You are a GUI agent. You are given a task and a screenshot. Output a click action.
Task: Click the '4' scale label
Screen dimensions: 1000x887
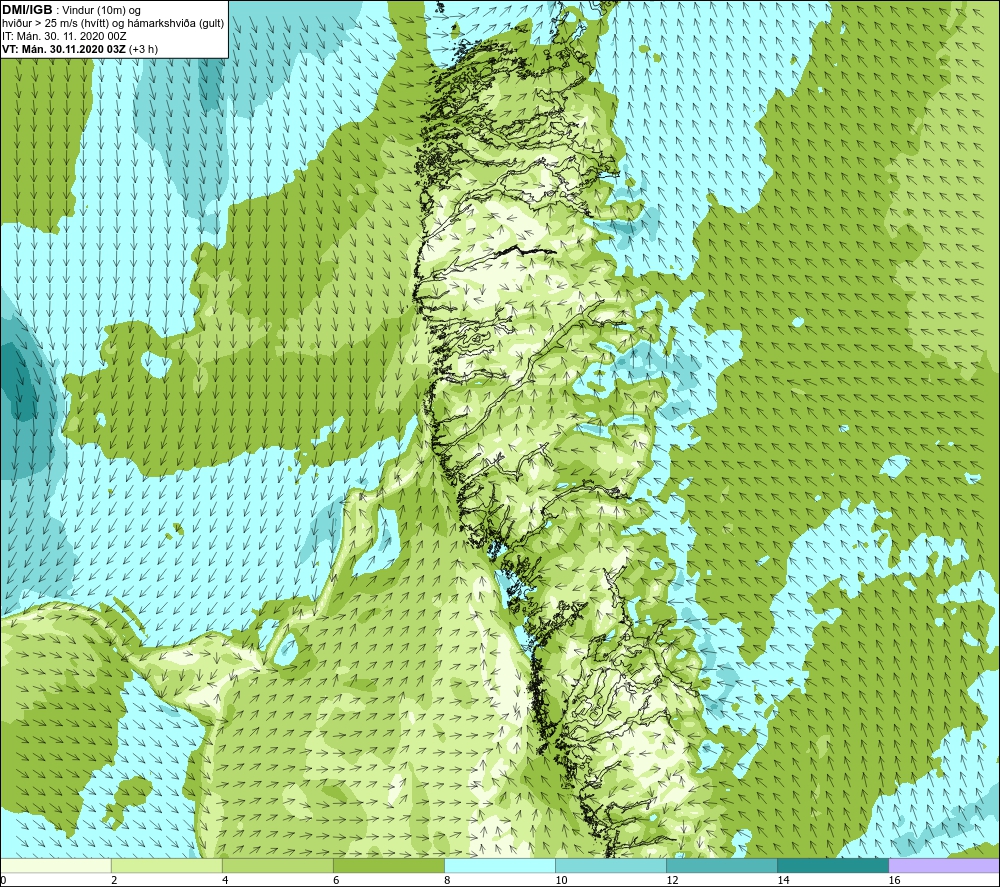[x=225, y=881]
